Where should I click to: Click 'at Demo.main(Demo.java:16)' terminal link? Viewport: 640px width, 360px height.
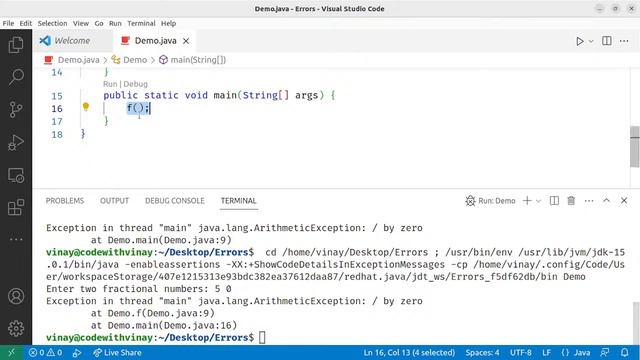click(164, 325)
